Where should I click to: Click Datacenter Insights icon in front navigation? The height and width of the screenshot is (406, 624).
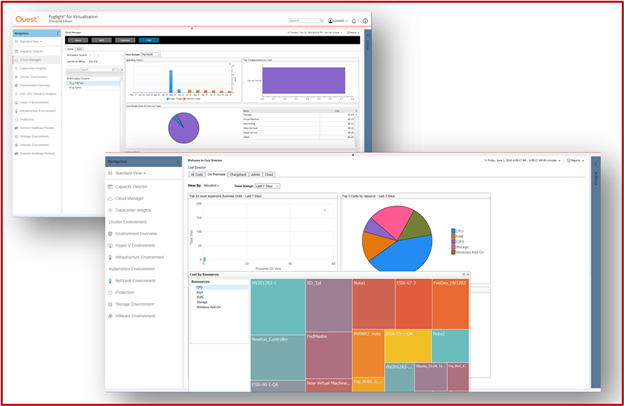tap(110, 210)
